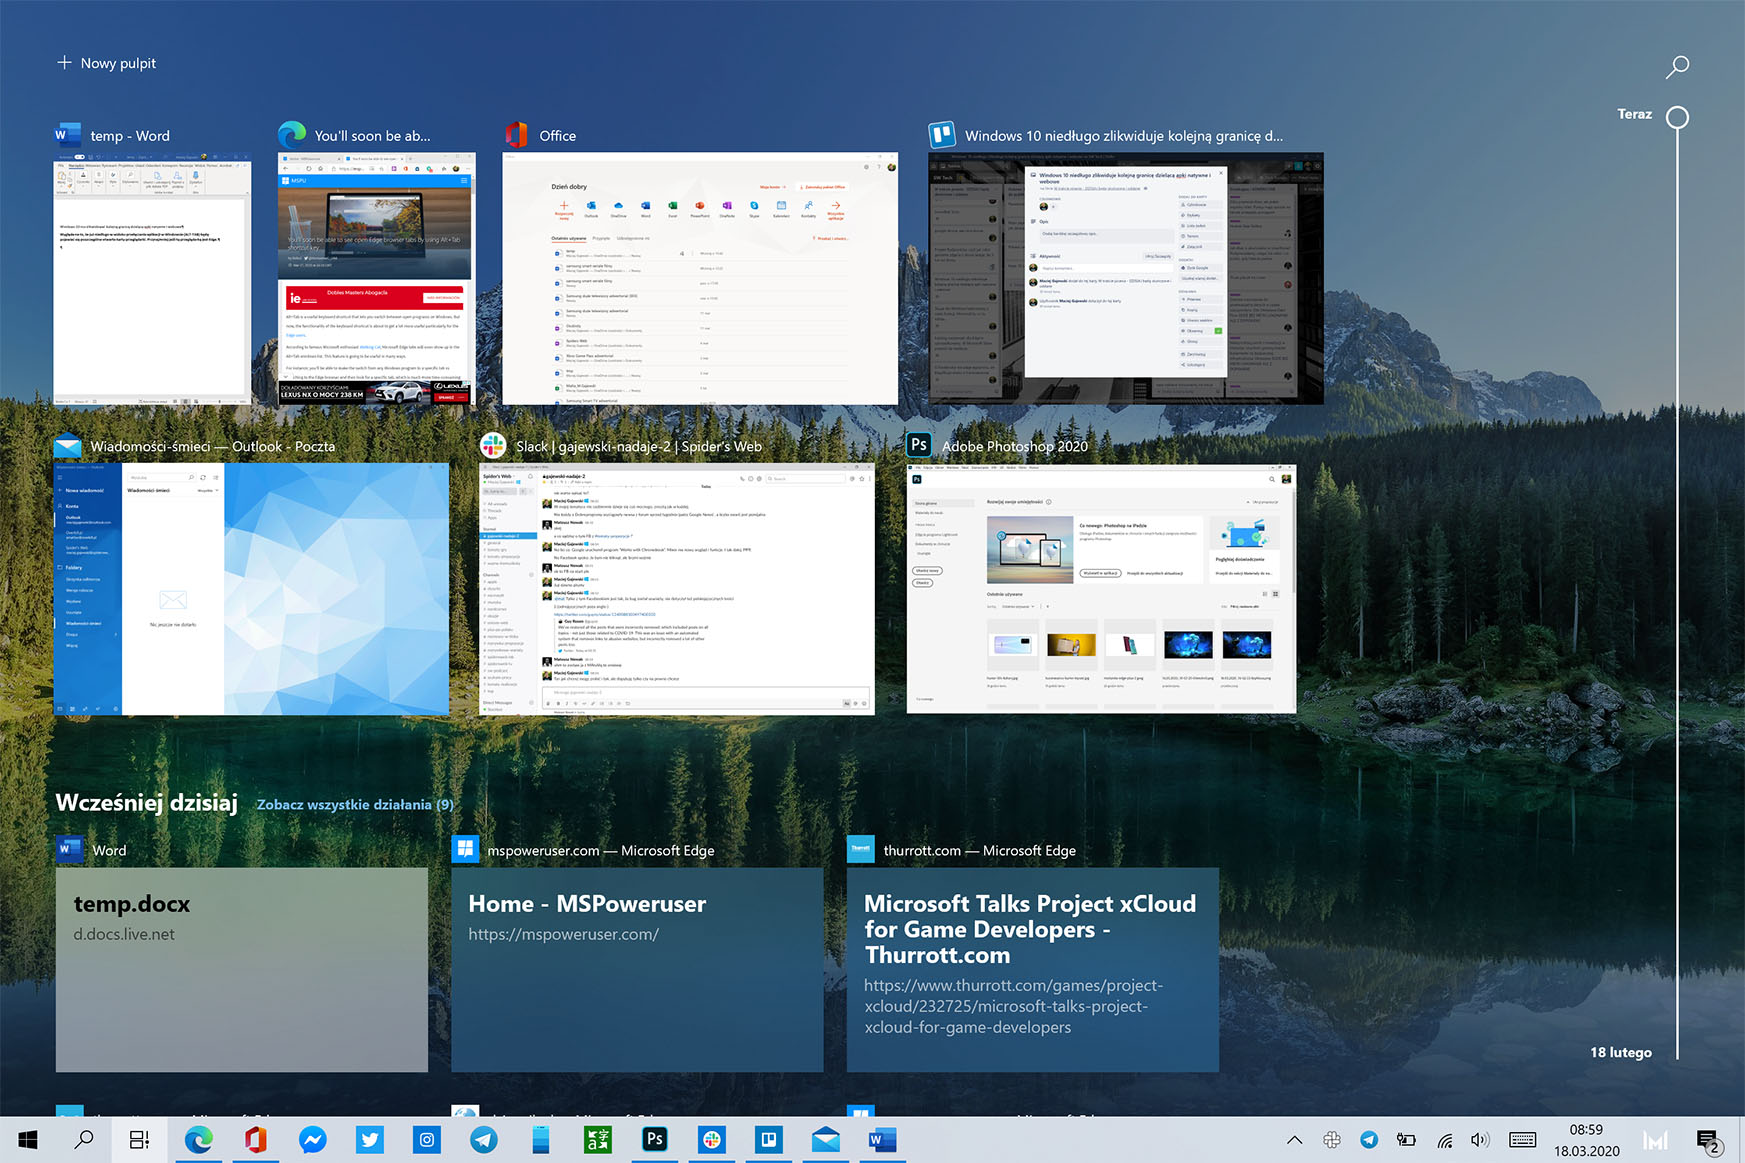Click the 18 lutego timeline date label
Screen dimensions: 1745x1163
pyautogui.click(x=1620, y=1052)
